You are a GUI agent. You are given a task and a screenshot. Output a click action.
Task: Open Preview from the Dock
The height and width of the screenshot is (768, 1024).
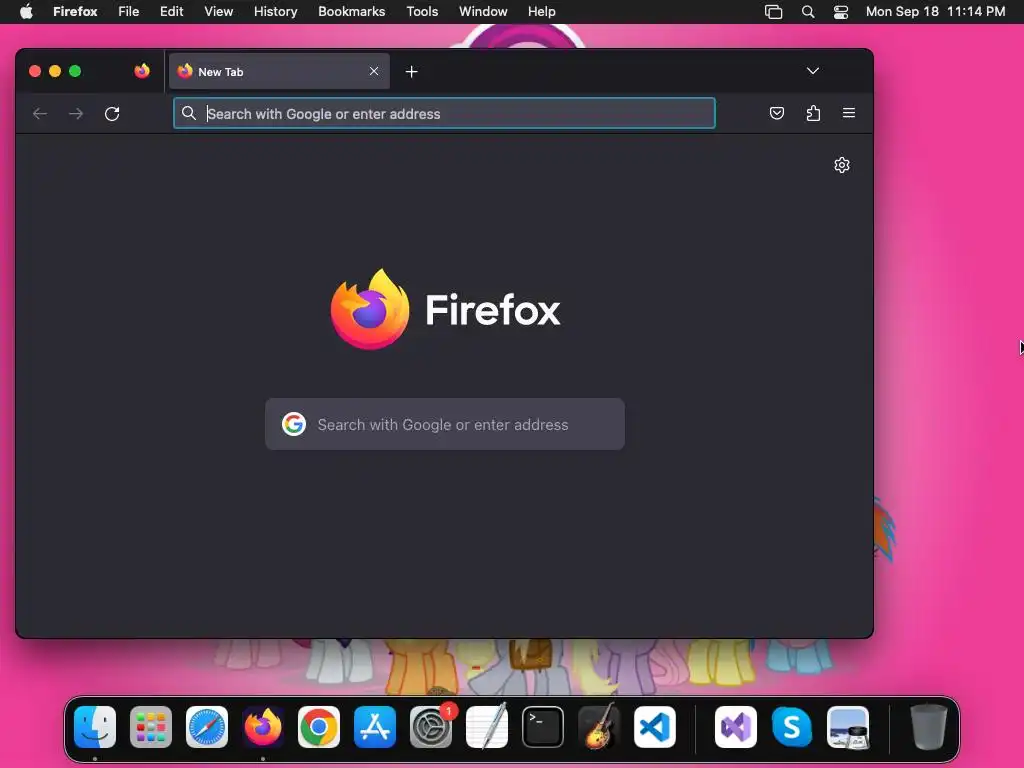(848, 727)
